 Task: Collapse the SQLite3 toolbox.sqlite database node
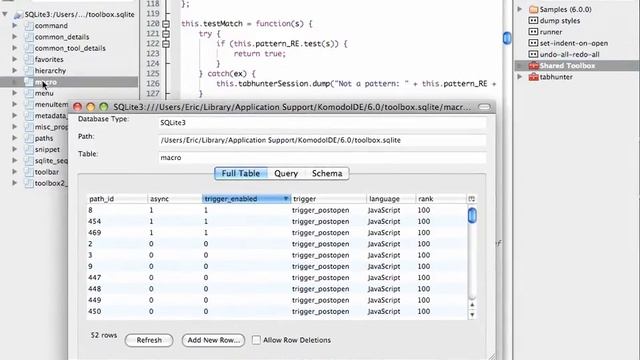pos(5,14)
